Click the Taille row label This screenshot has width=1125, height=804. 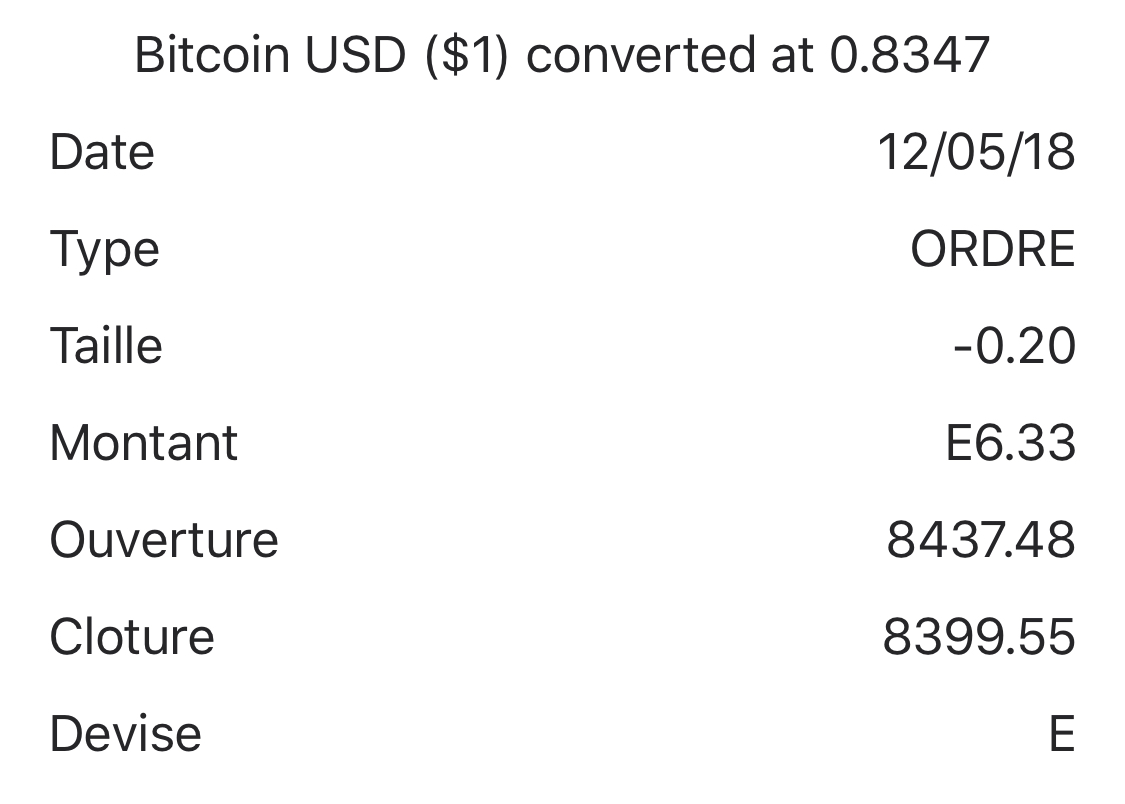click(x=106, y=347)
